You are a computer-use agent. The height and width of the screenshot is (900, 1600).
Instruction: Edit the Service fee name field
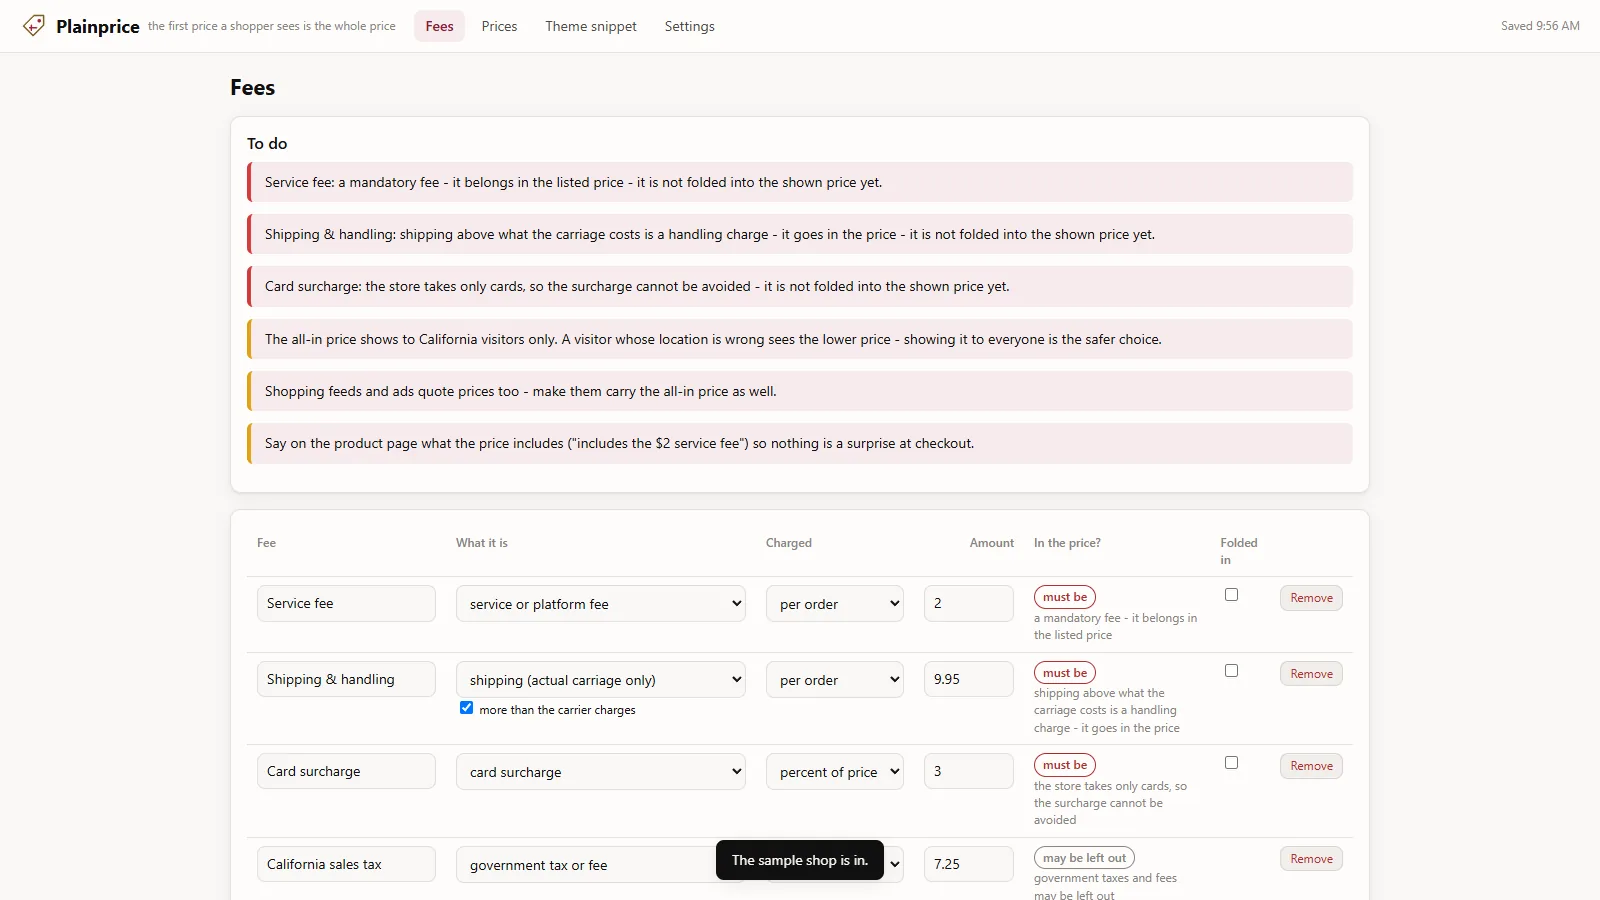coord(346,603)
